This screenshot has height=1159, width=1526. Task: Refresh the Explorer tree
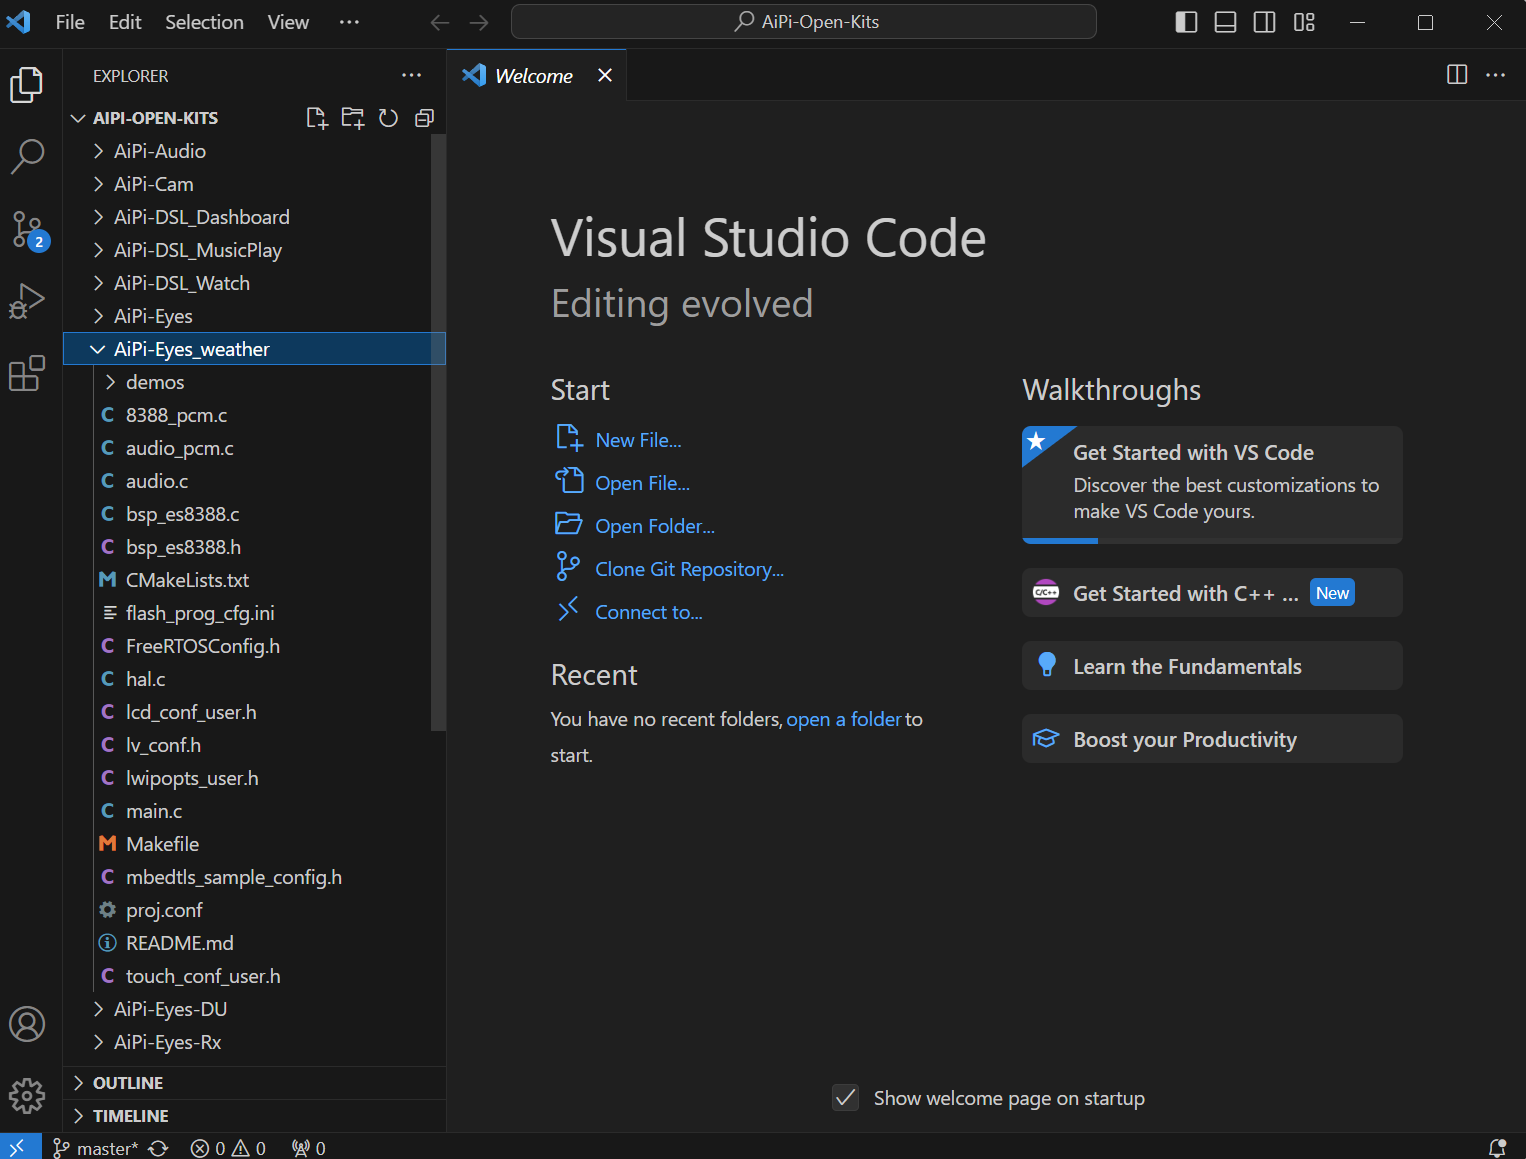(x=388, y=118)
